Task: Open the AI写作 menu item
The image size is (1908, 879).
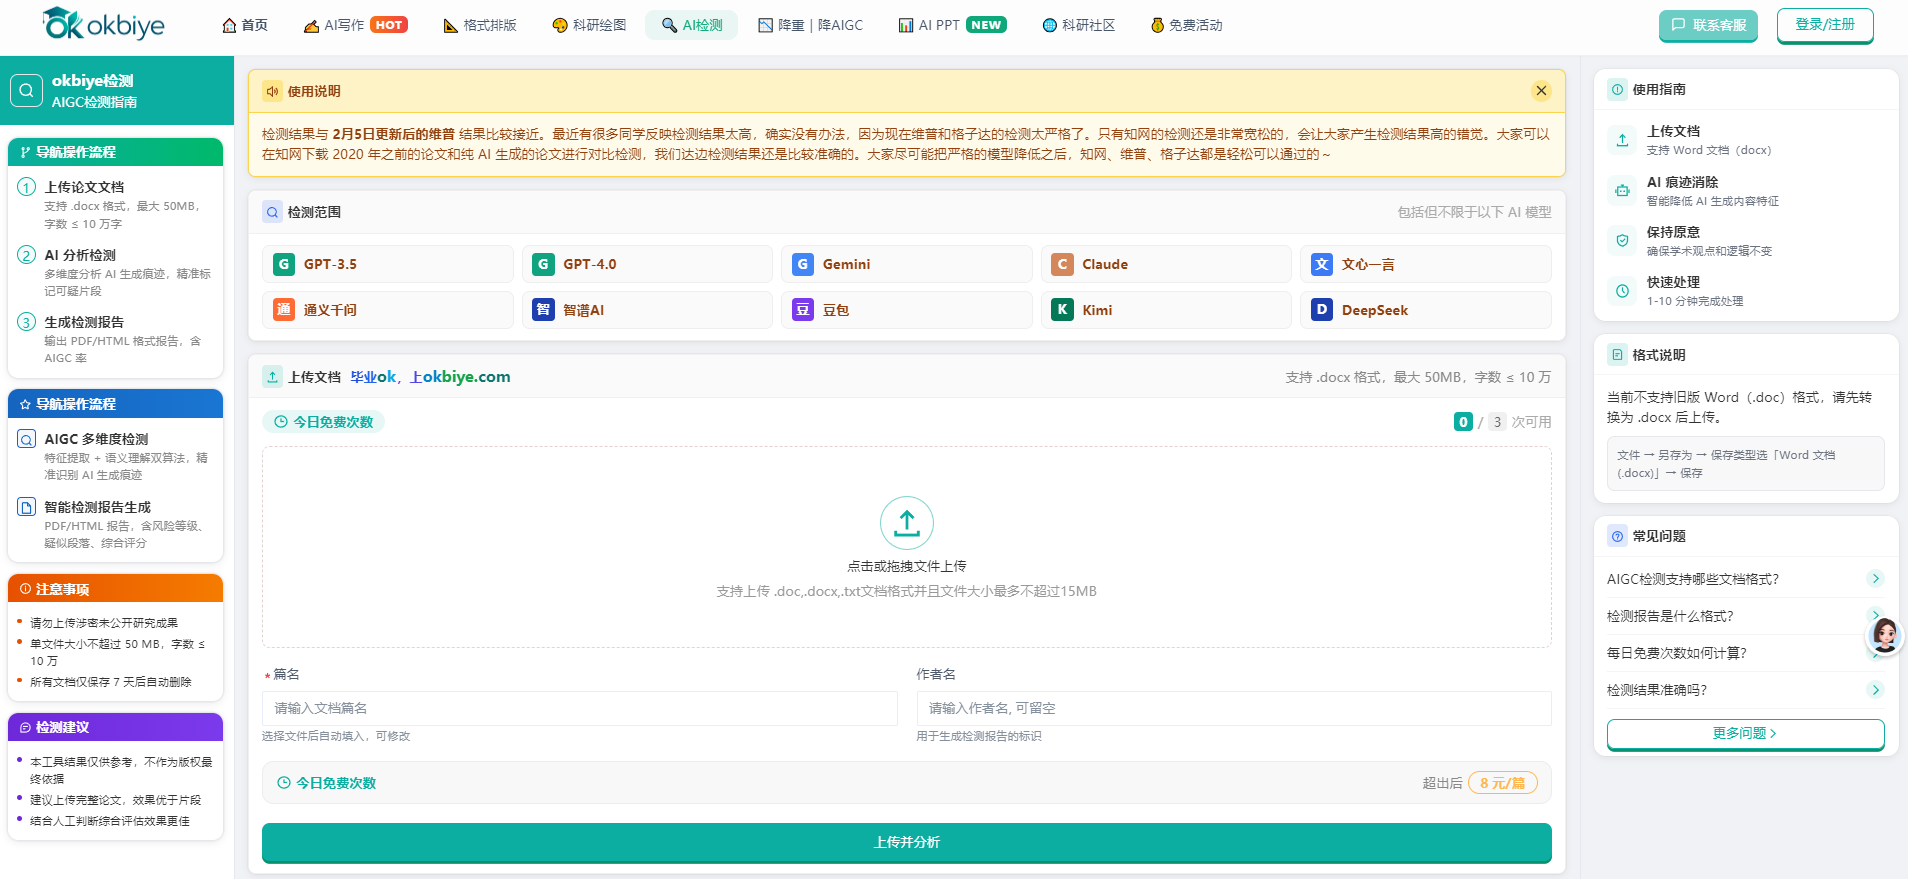Action: pos(356,25)
